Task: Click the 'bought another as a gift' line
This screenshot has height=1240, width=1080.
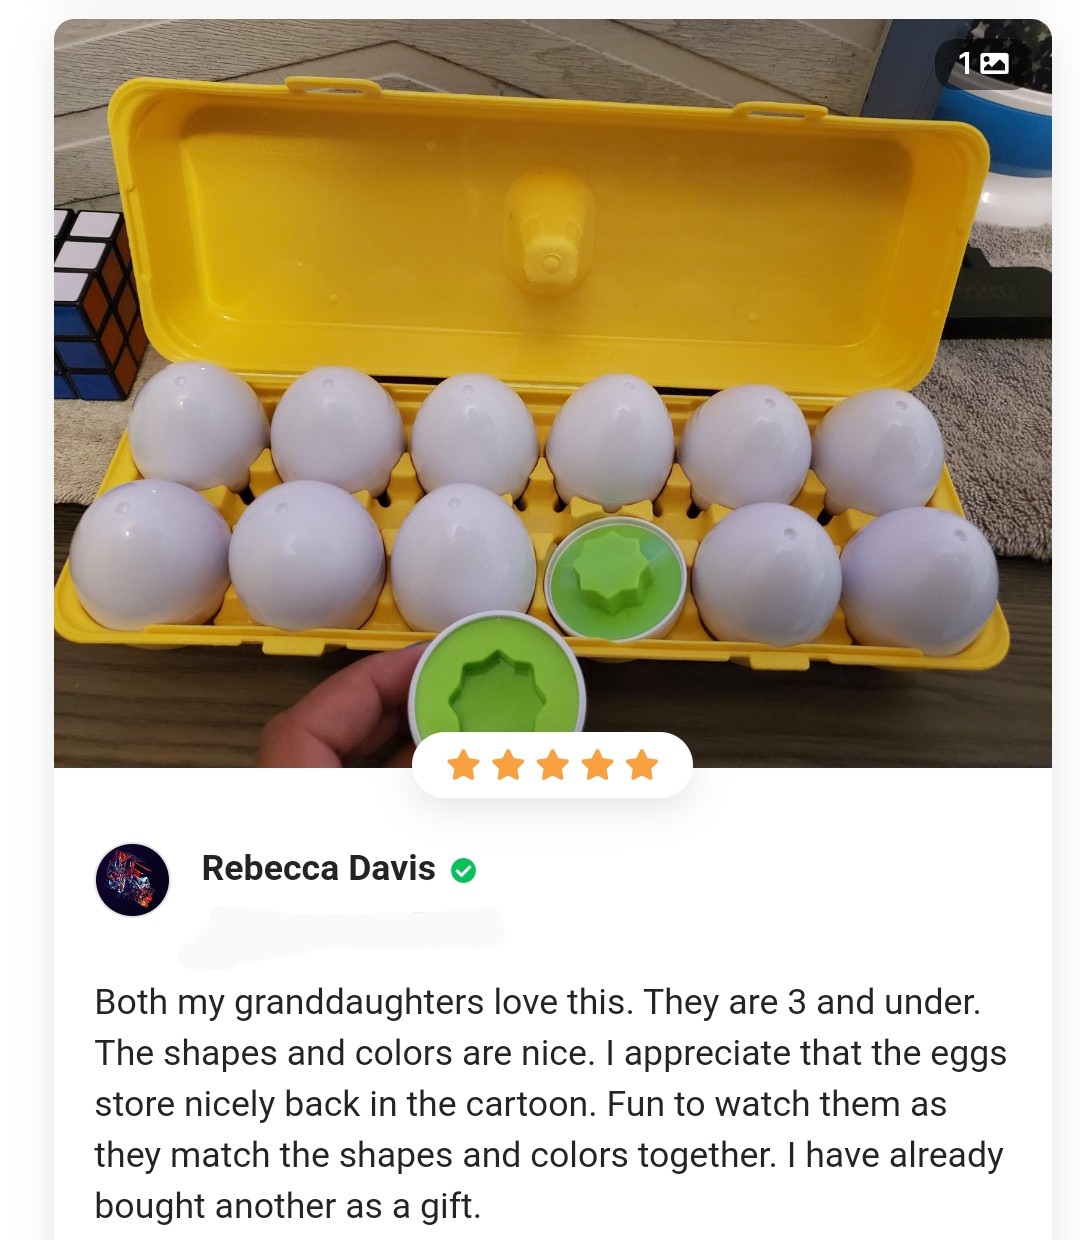Action: coord(288,1206)
